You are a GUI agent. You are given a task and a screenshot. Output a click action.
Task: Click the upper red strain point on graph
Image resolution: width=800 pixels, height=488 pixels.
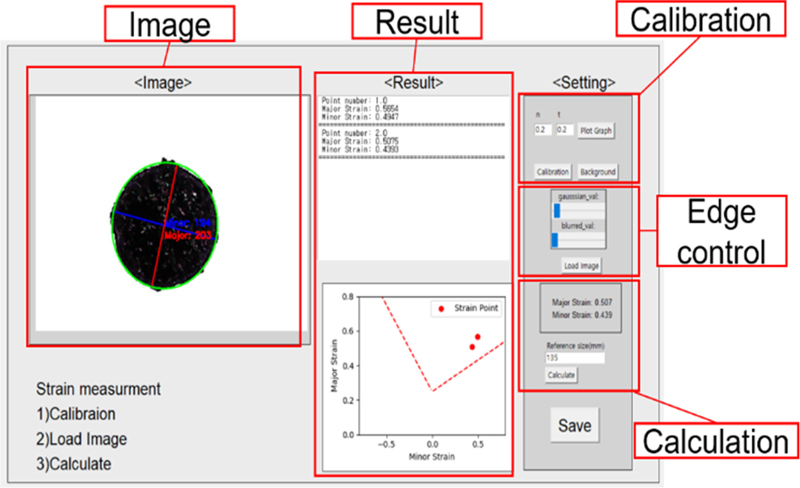478,337
